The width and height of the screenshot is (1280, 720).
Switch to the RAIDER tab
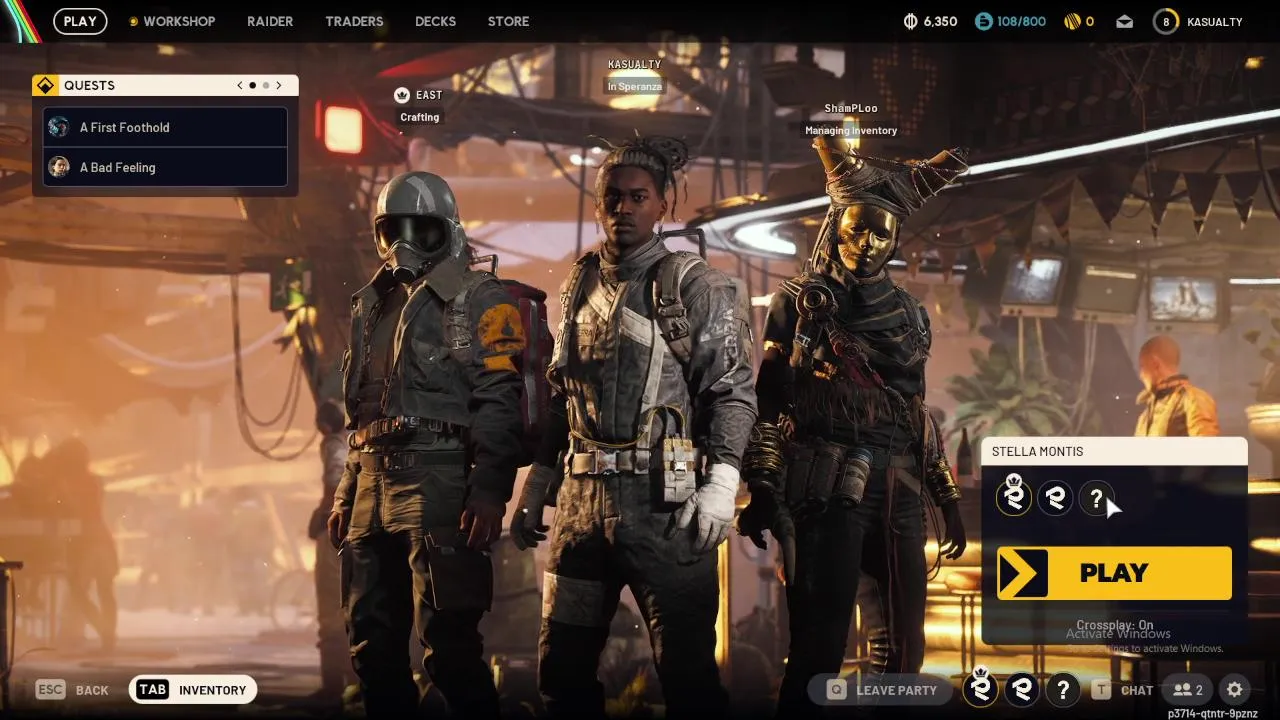pos(270,21)
